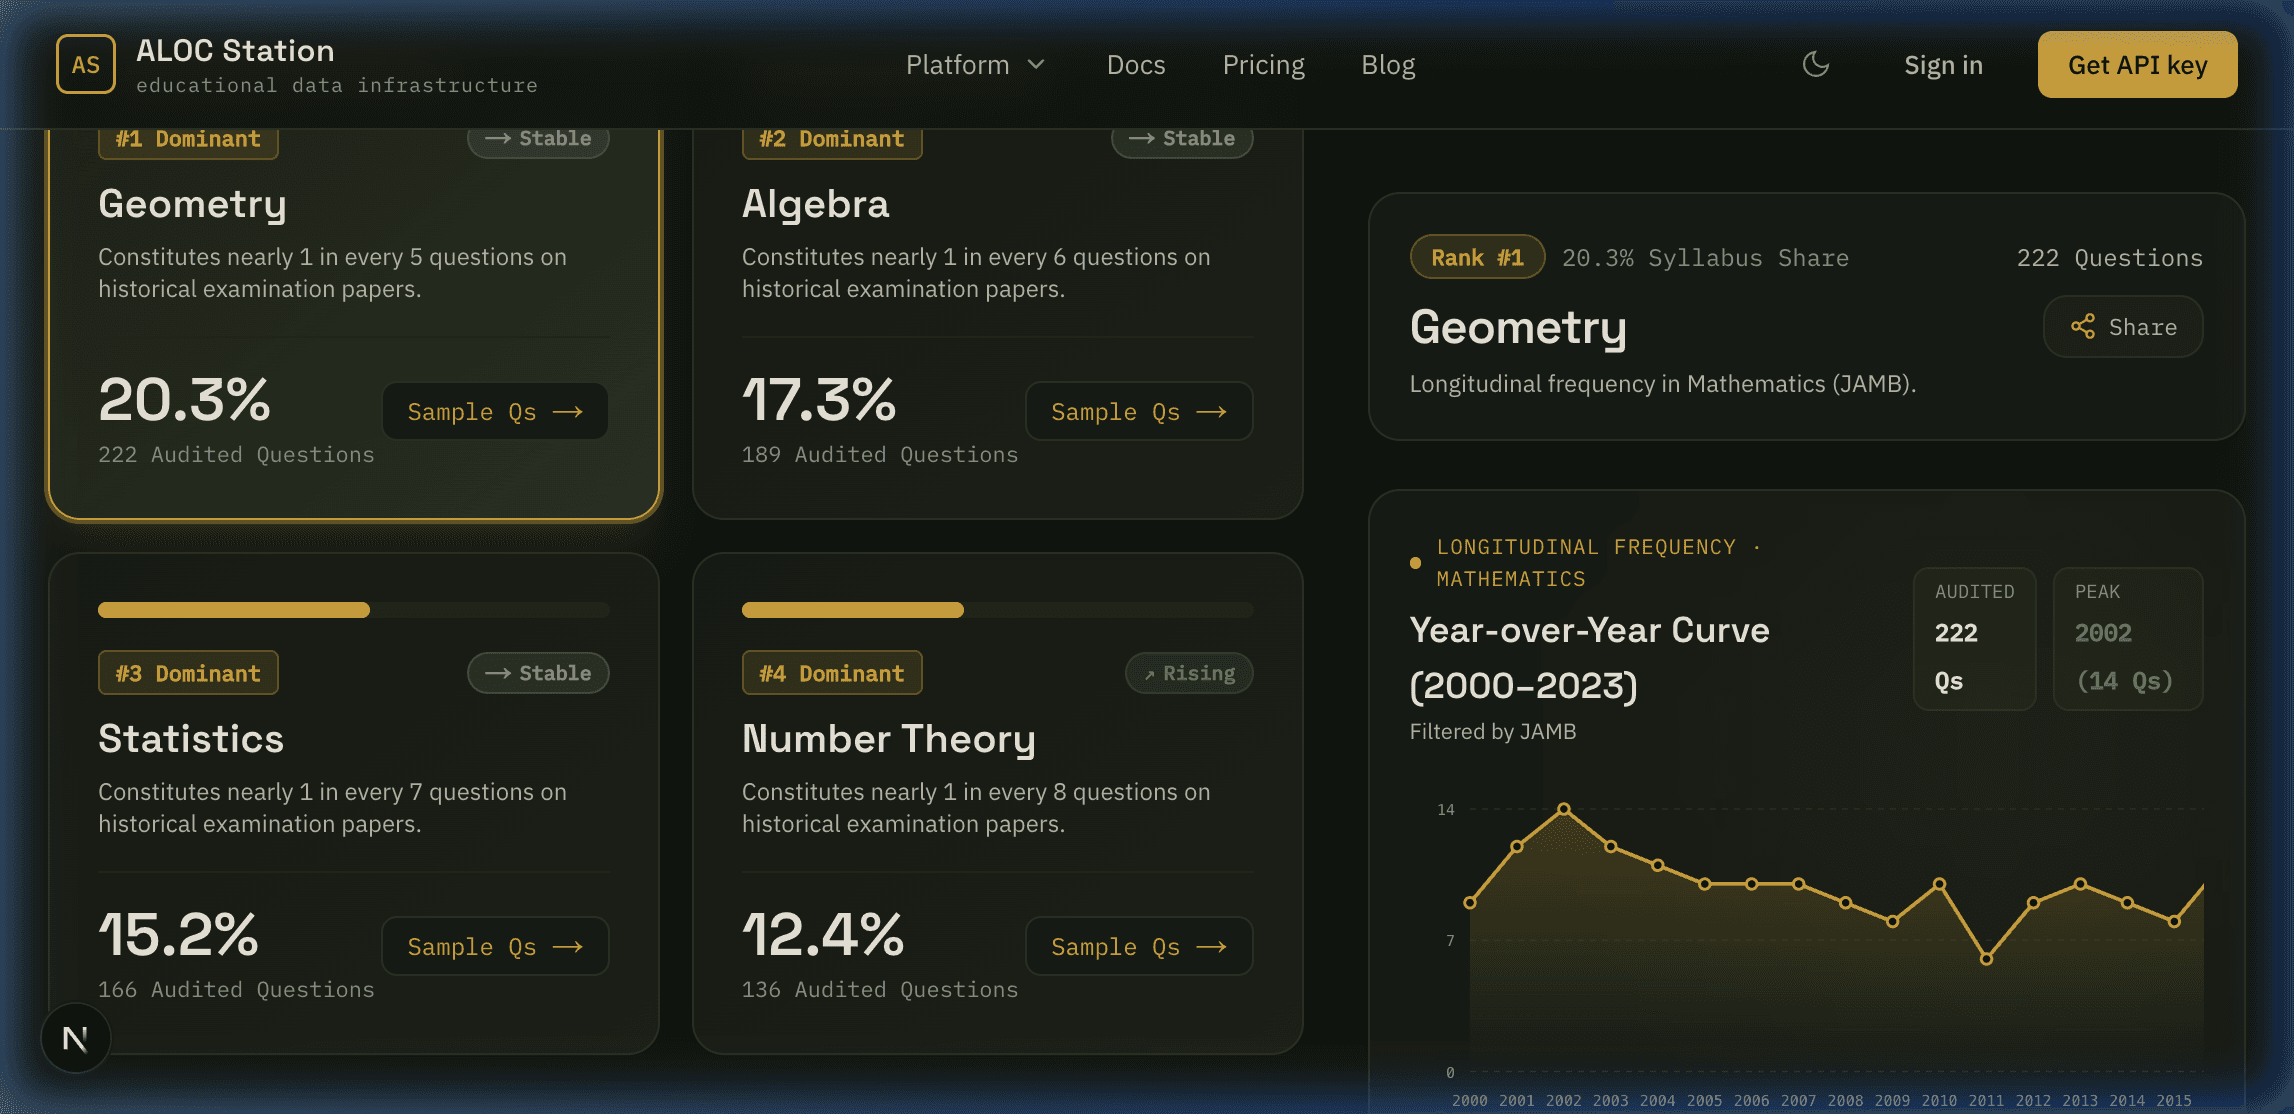Click 189 Audited Questions text
This screenshot has width=2294, height=1114.
click(880, 455)
